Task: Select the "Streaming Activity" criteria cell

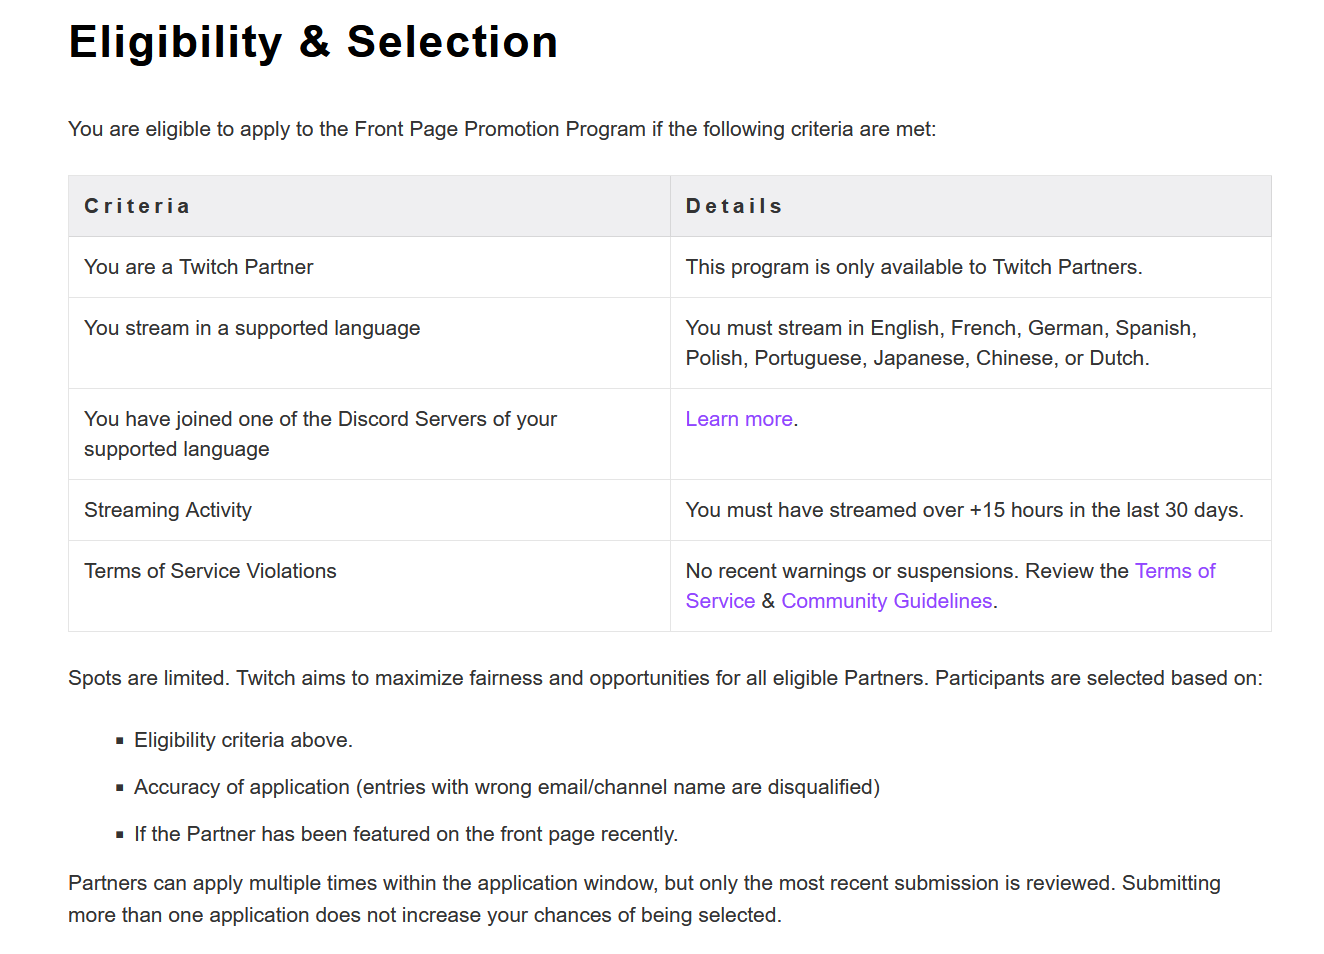Action: (x=168, y=510)
